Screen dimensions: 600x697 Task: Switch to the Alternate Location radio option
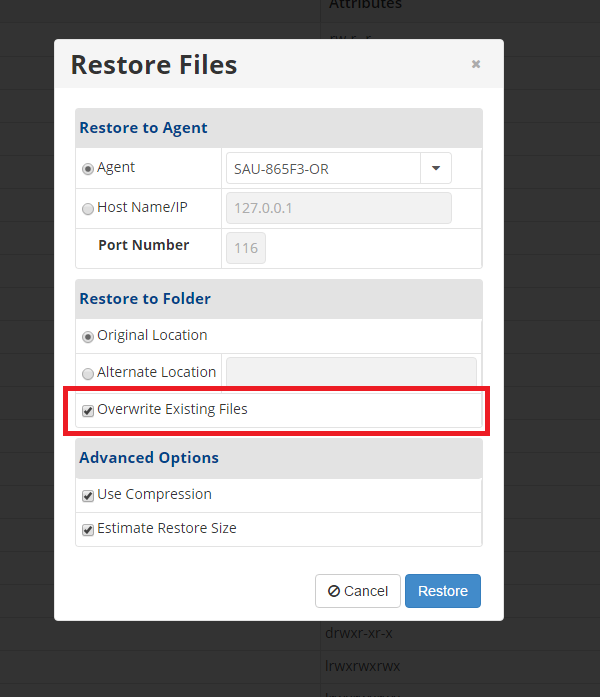(88, 373)
